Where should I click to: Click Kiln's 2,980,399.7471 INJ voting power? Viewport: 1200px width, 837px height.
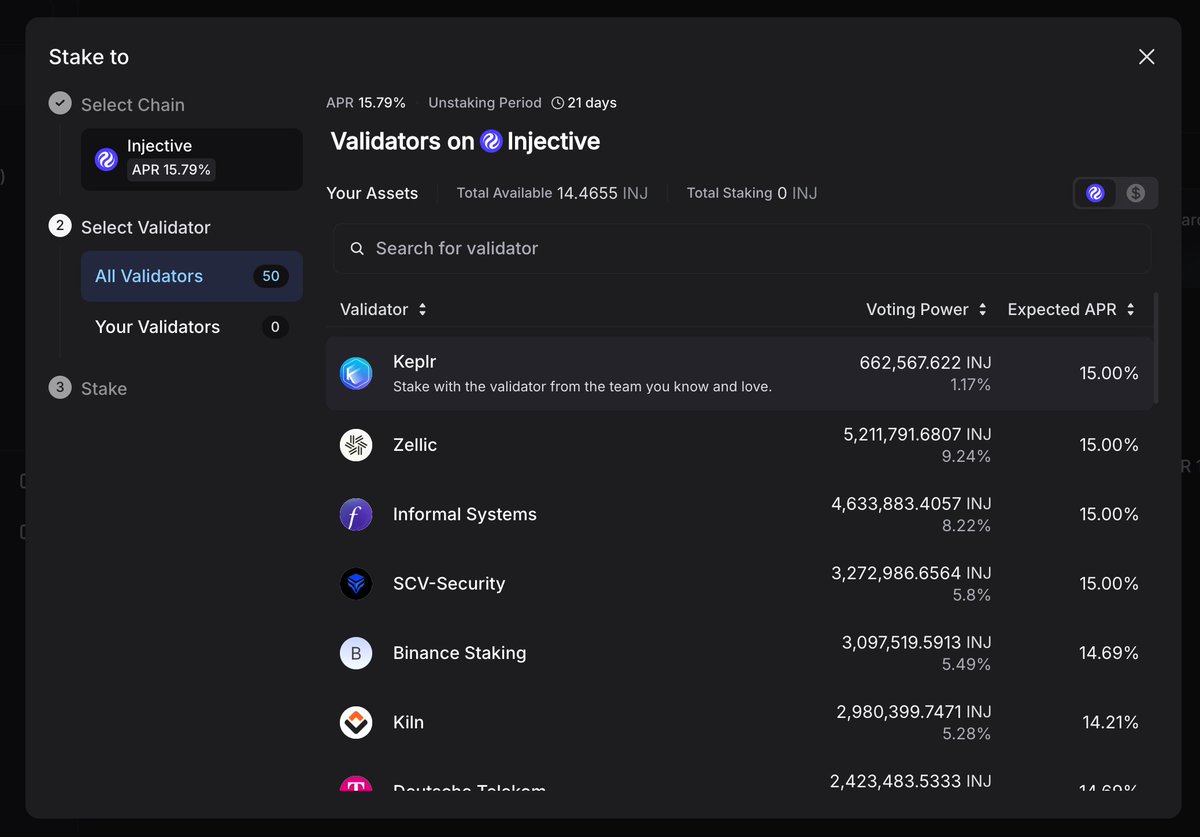[914, 712]
